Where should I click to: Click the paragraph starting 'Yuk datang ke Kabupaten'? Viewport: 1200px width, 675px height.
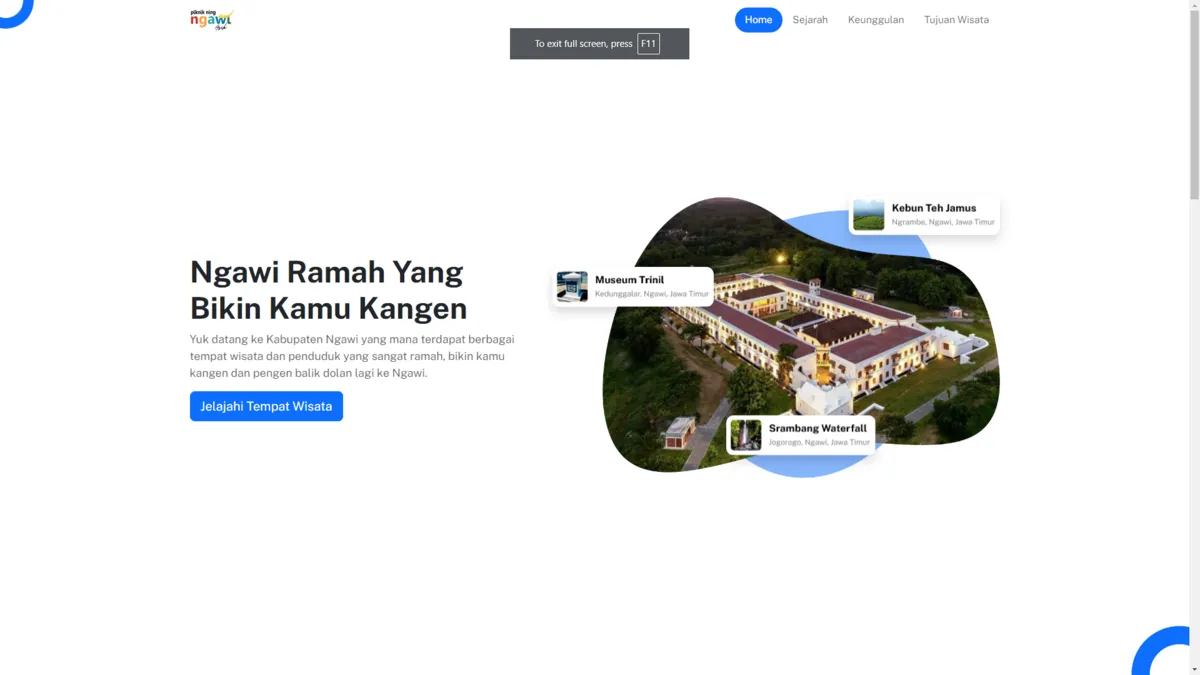pos(352,356)
